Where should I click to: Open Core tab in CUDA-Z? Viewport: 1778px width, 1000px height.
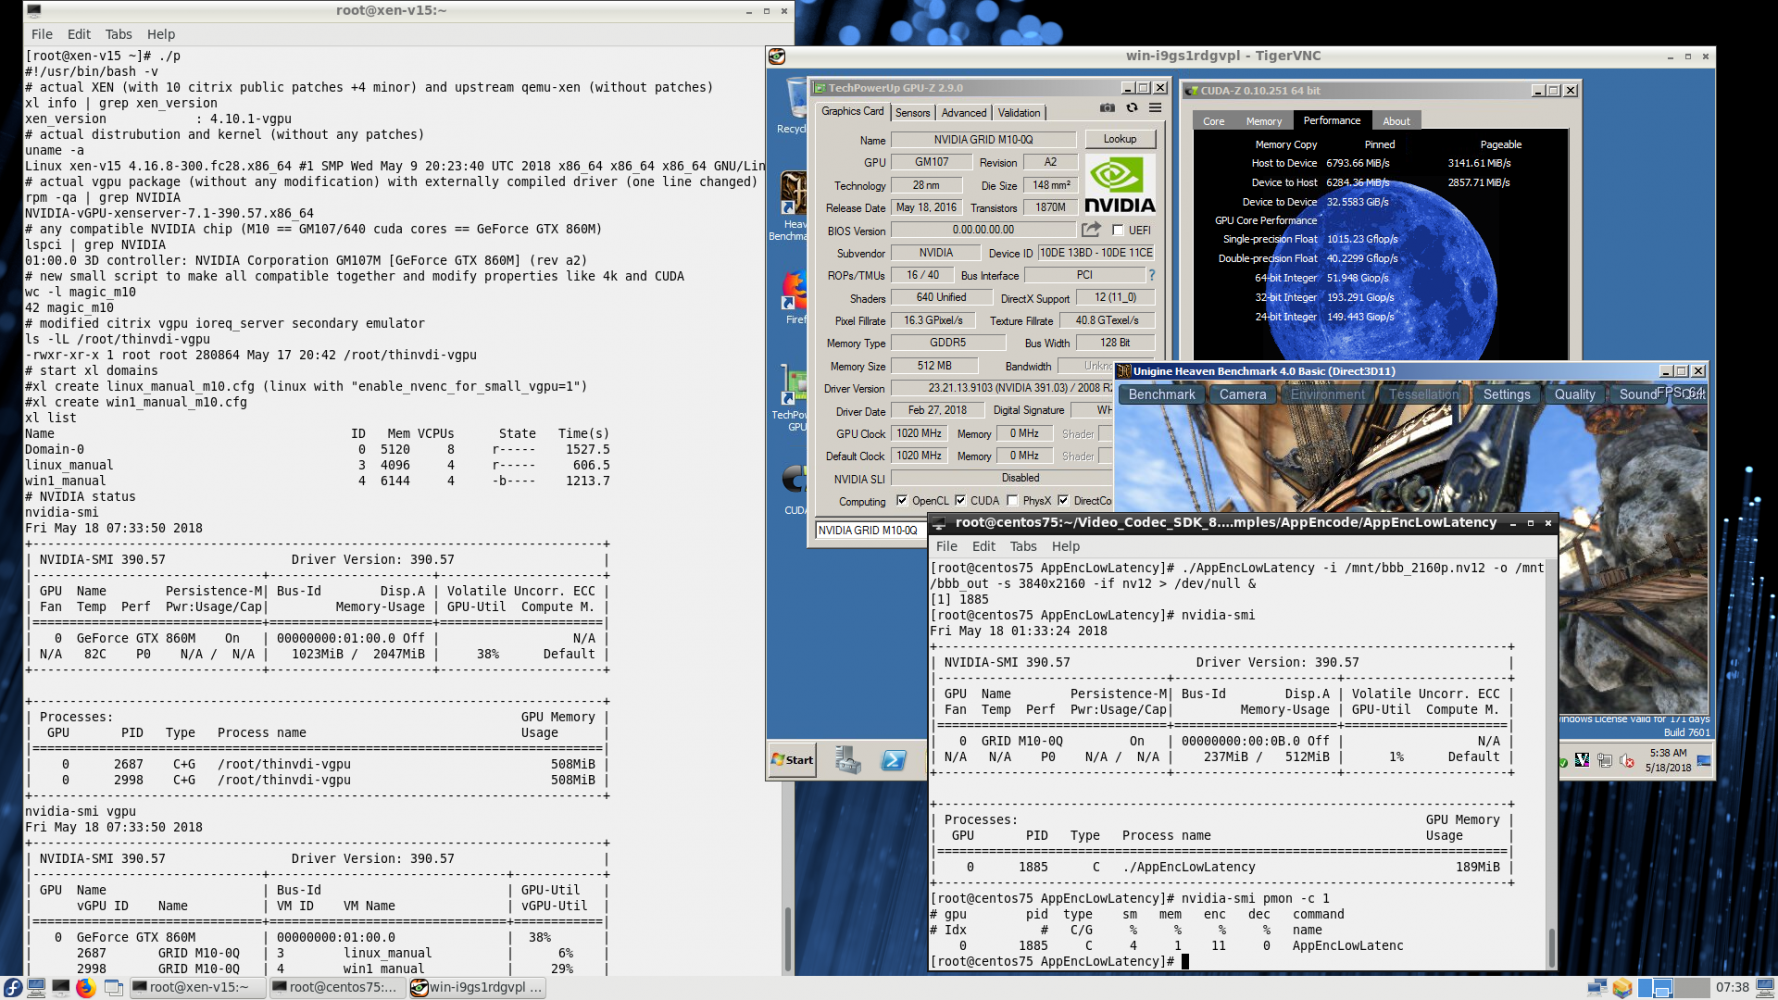tap(1214, 121)
